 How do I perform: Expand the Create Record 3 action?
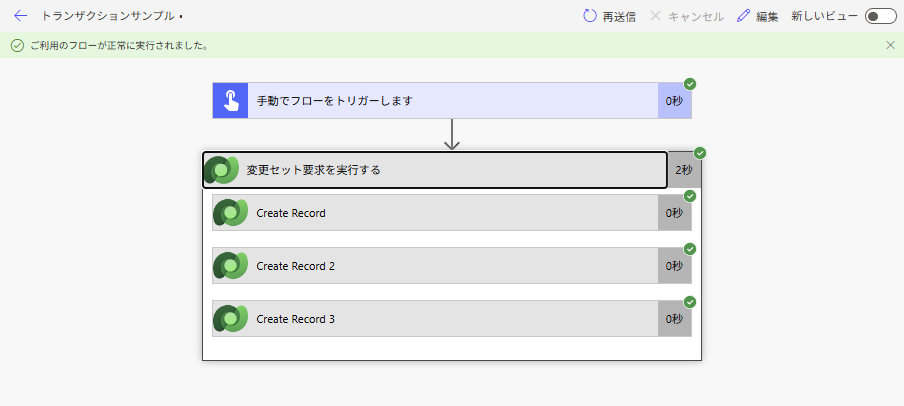(450, 319)
